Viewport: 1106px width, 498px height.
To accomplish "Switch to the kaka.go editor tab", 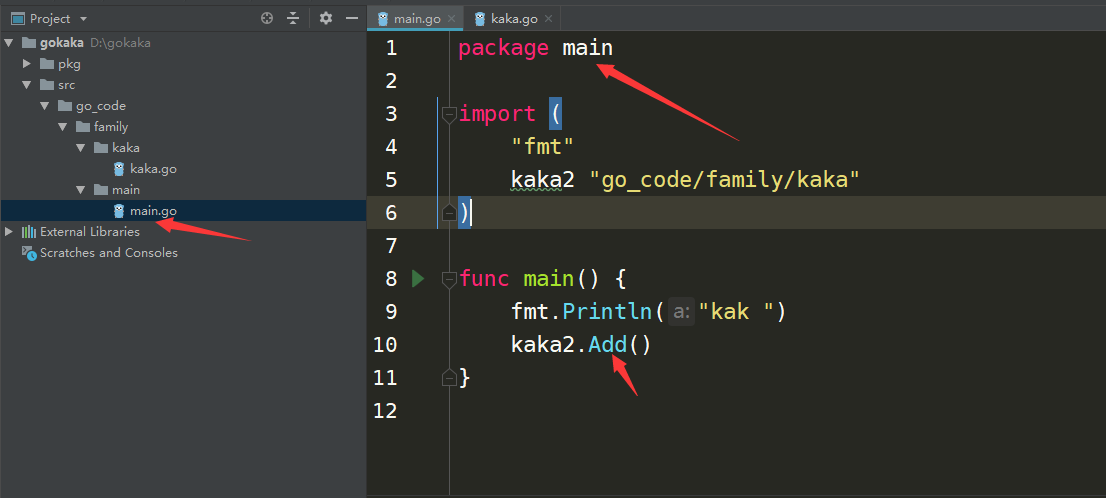I will tap(514, 19).
